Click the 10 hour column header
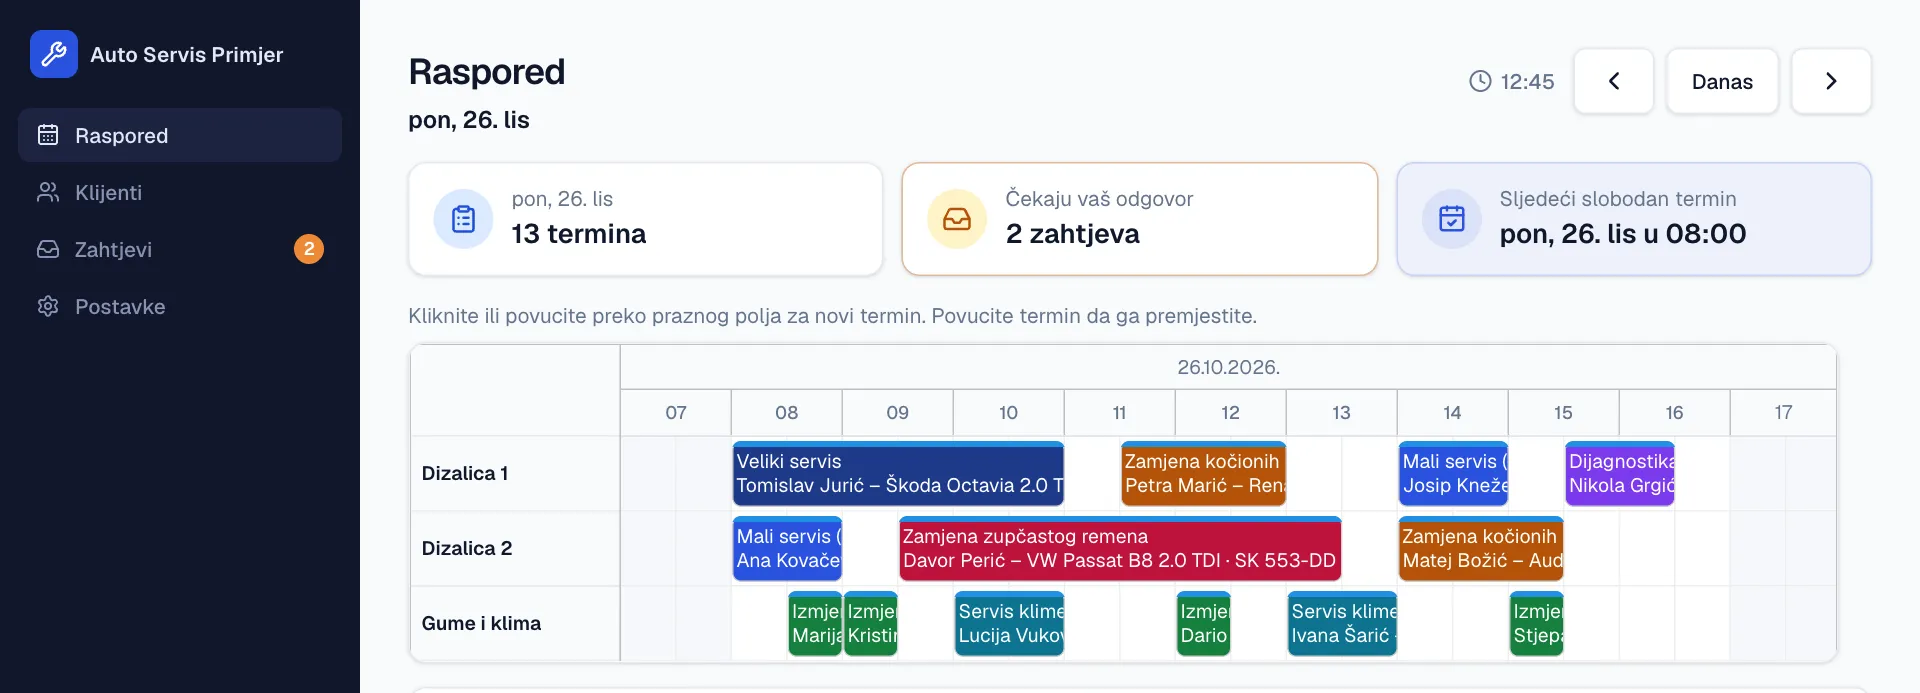Image resolution: width=1920 pixels, height=693 pixels. coord(1009,412)
